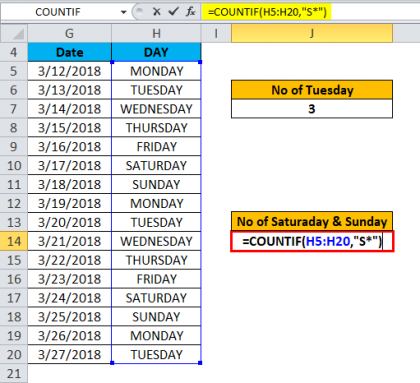Click the Date header cell
Viewport: 420px width, 383px height.
[x=69, y=52]
